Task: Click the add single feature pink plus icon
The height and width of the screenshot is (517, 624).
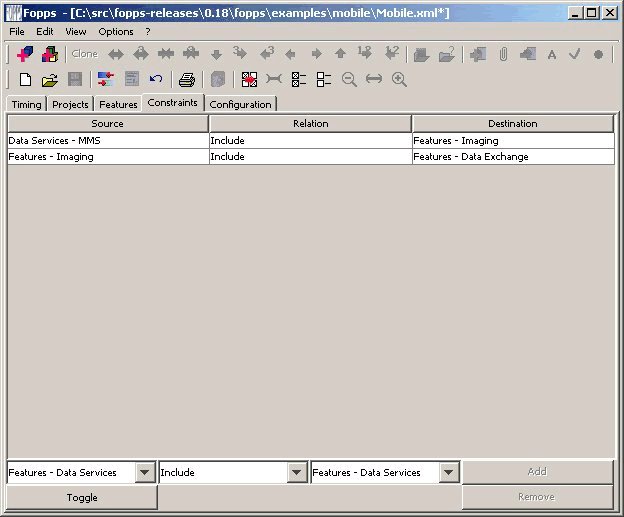Action: point(25,54)
